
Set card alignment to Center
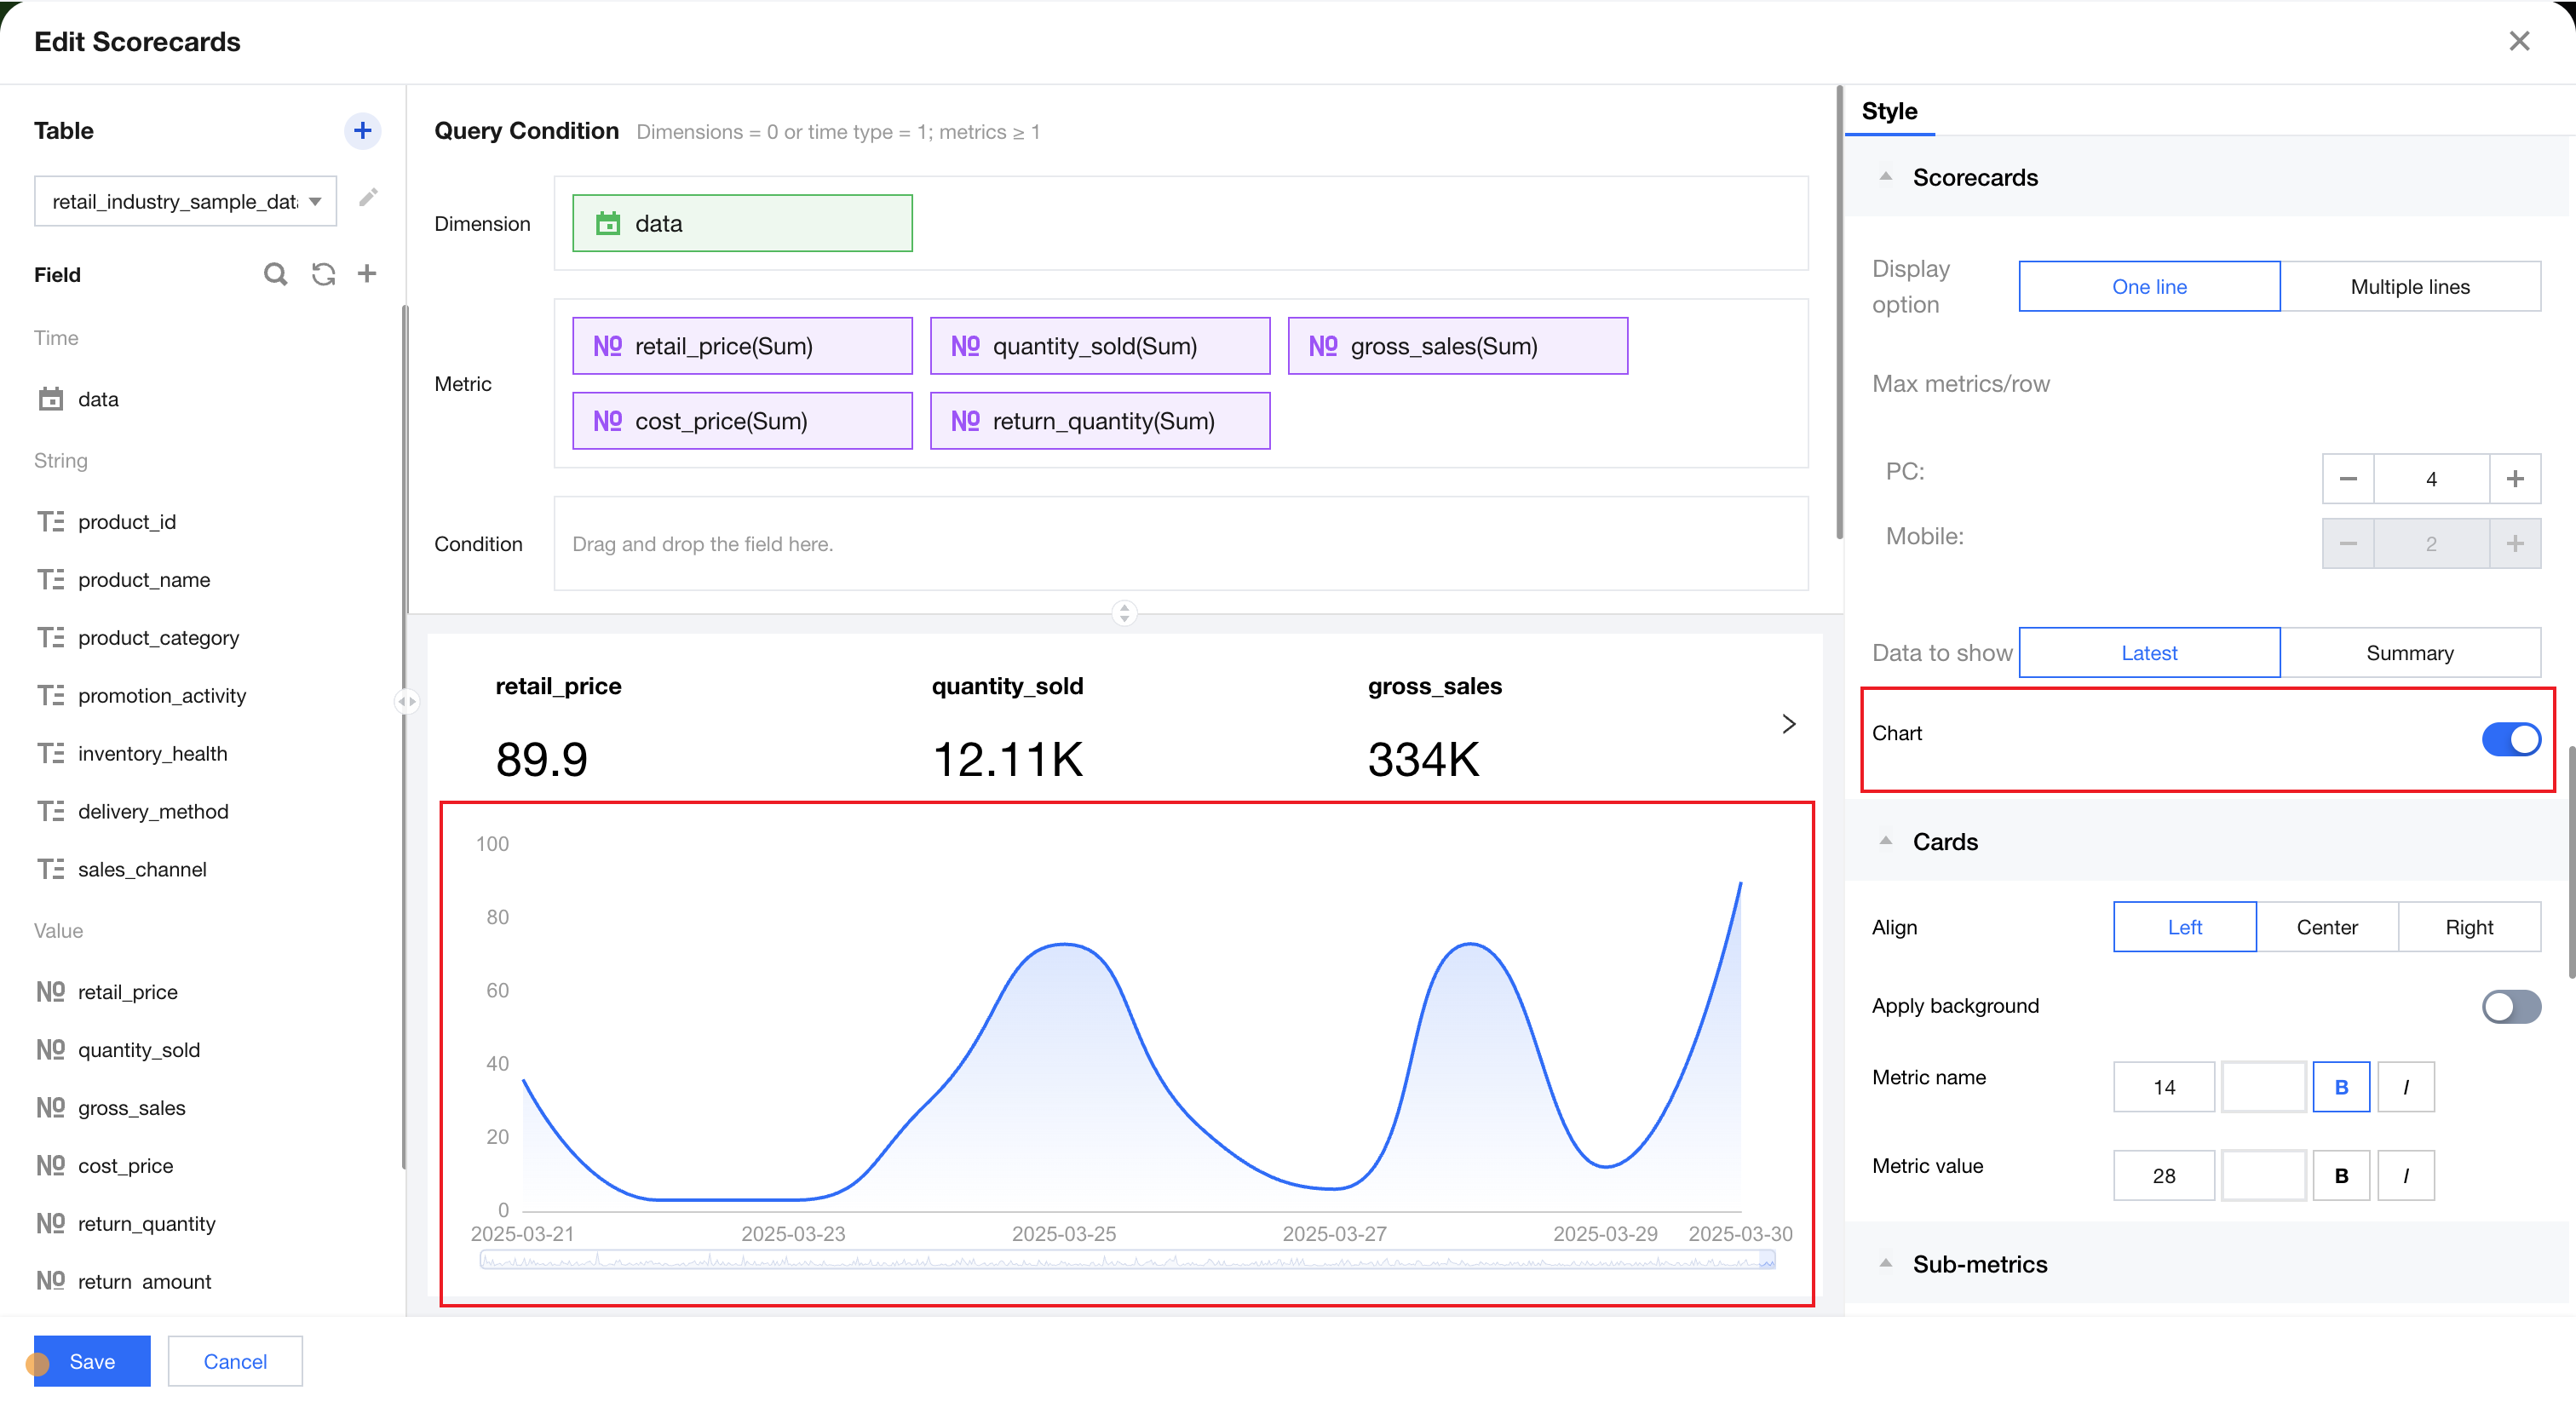click(2326, 927)
